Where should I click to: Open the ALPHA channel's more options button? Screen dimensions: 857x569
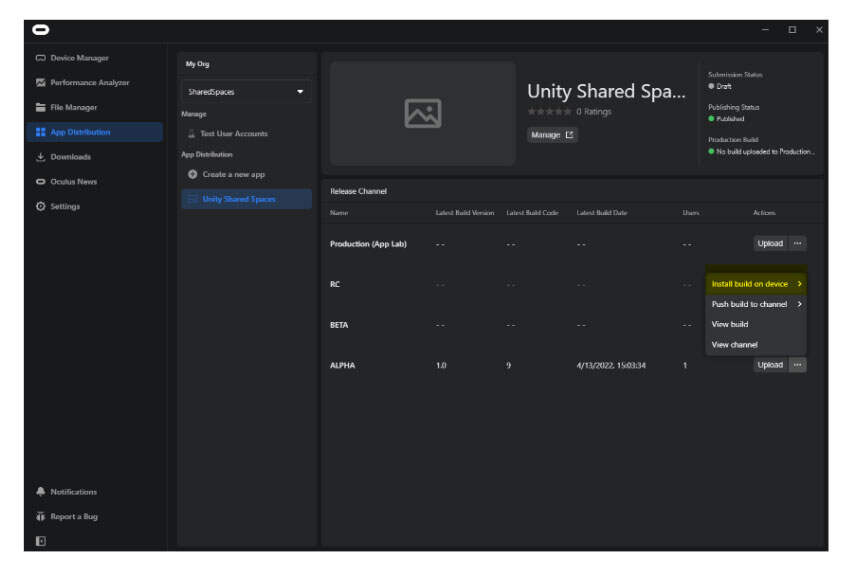pos(797,365)
